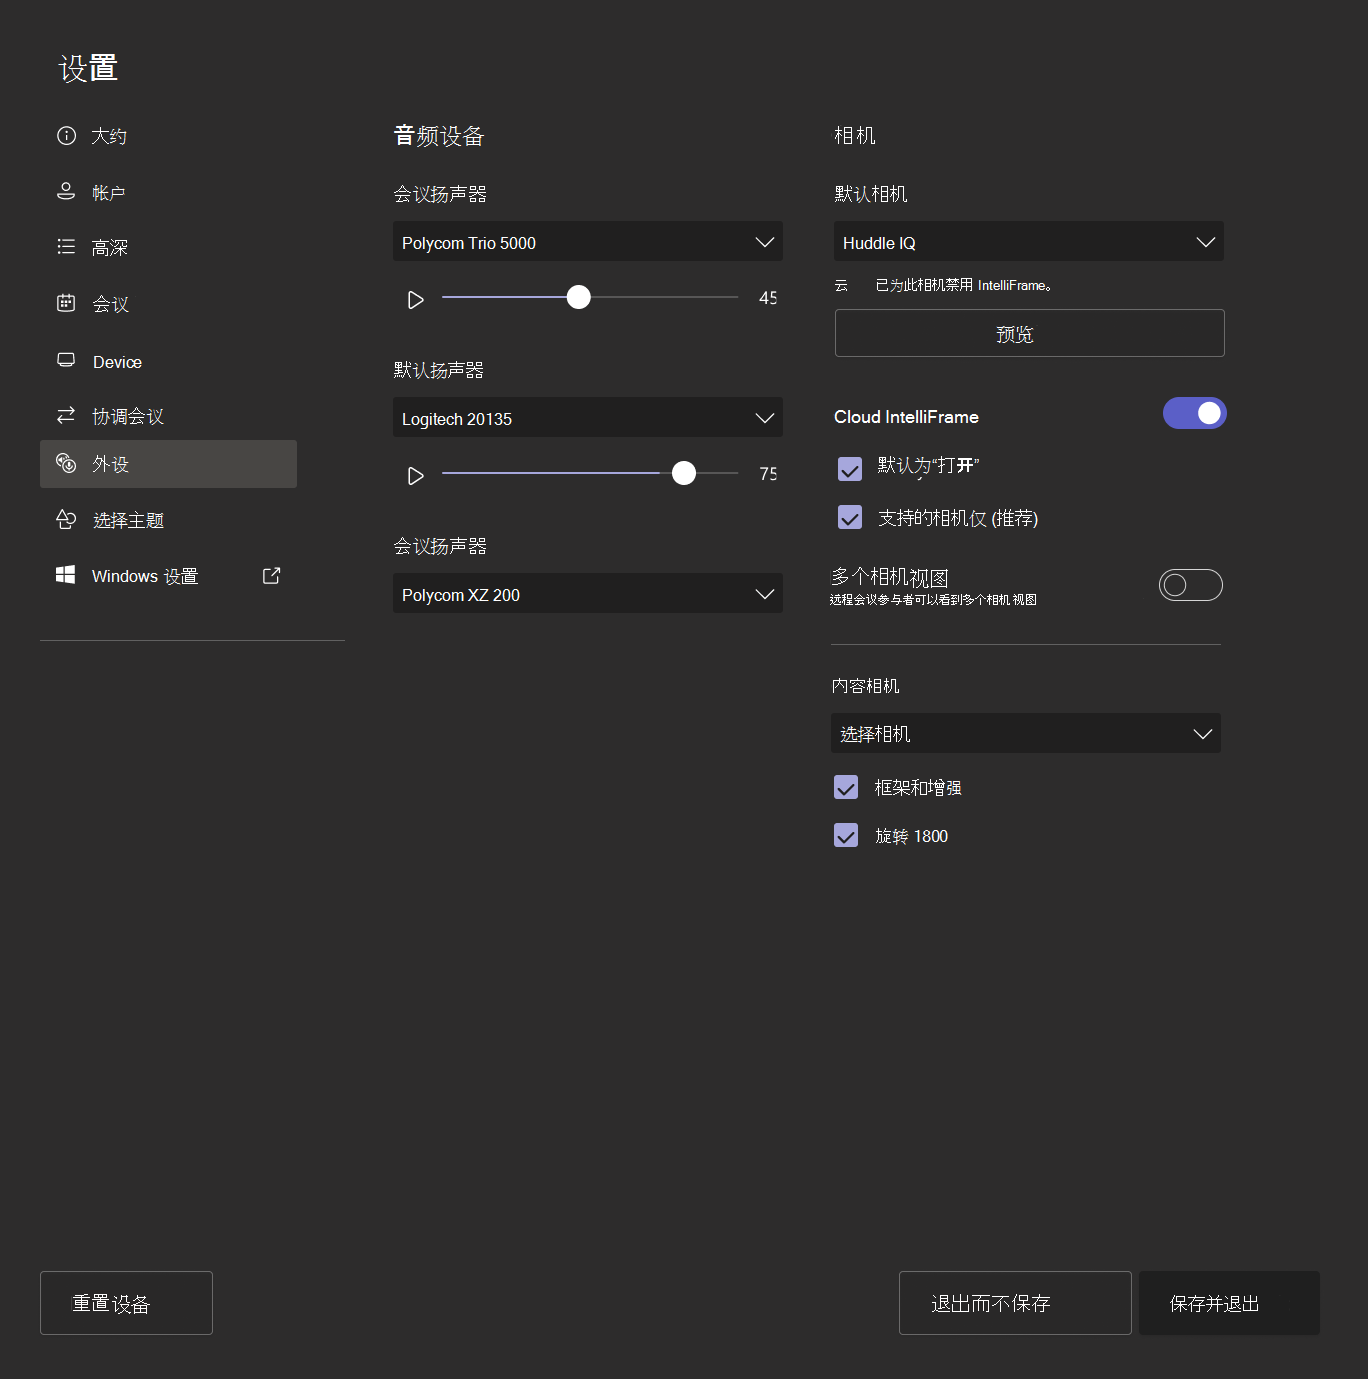Open the Huddle IQ default camera dropdown
This screenshot has height=1379, width=1368.
tap(1029, 241)
